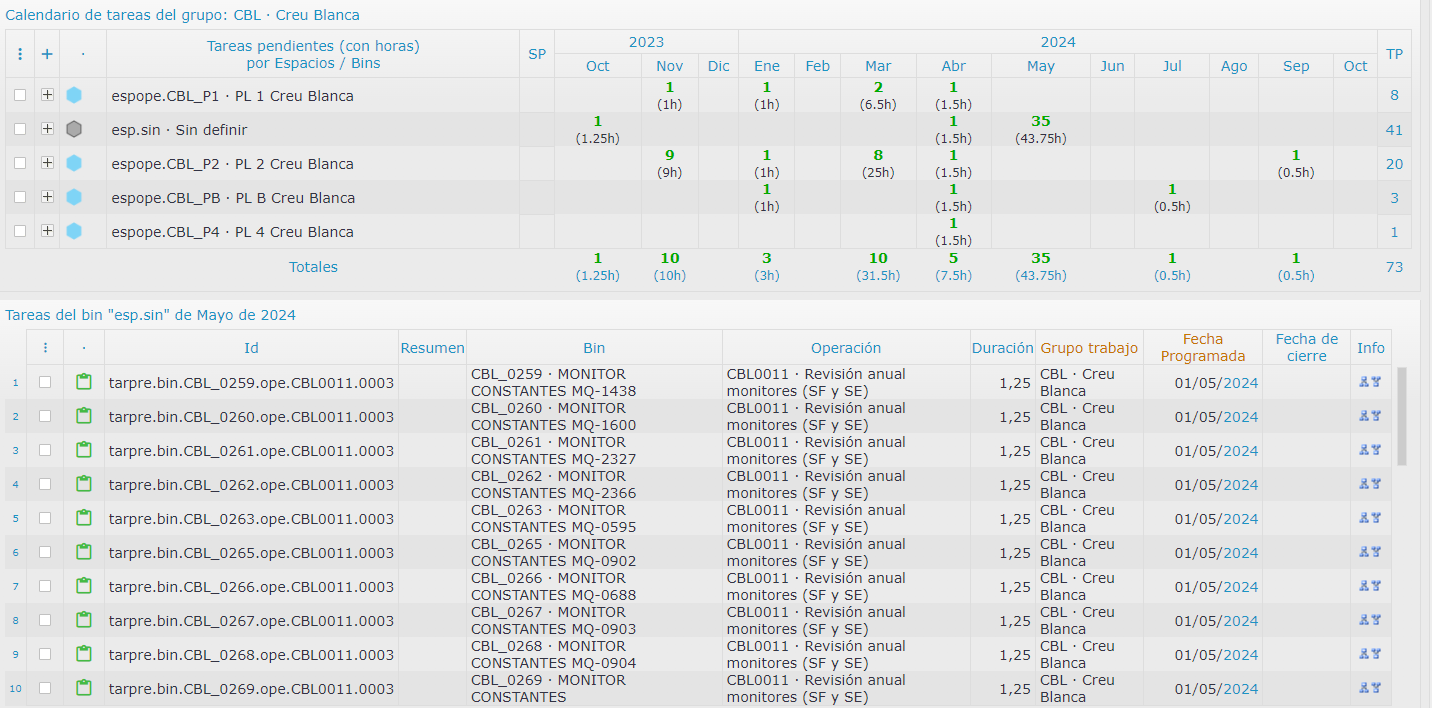Image resolution: width=1432 pixels, height=708 pixels.
Task: Click the gray hexagon icon for esp.sin
Action: tap(74, 130)
